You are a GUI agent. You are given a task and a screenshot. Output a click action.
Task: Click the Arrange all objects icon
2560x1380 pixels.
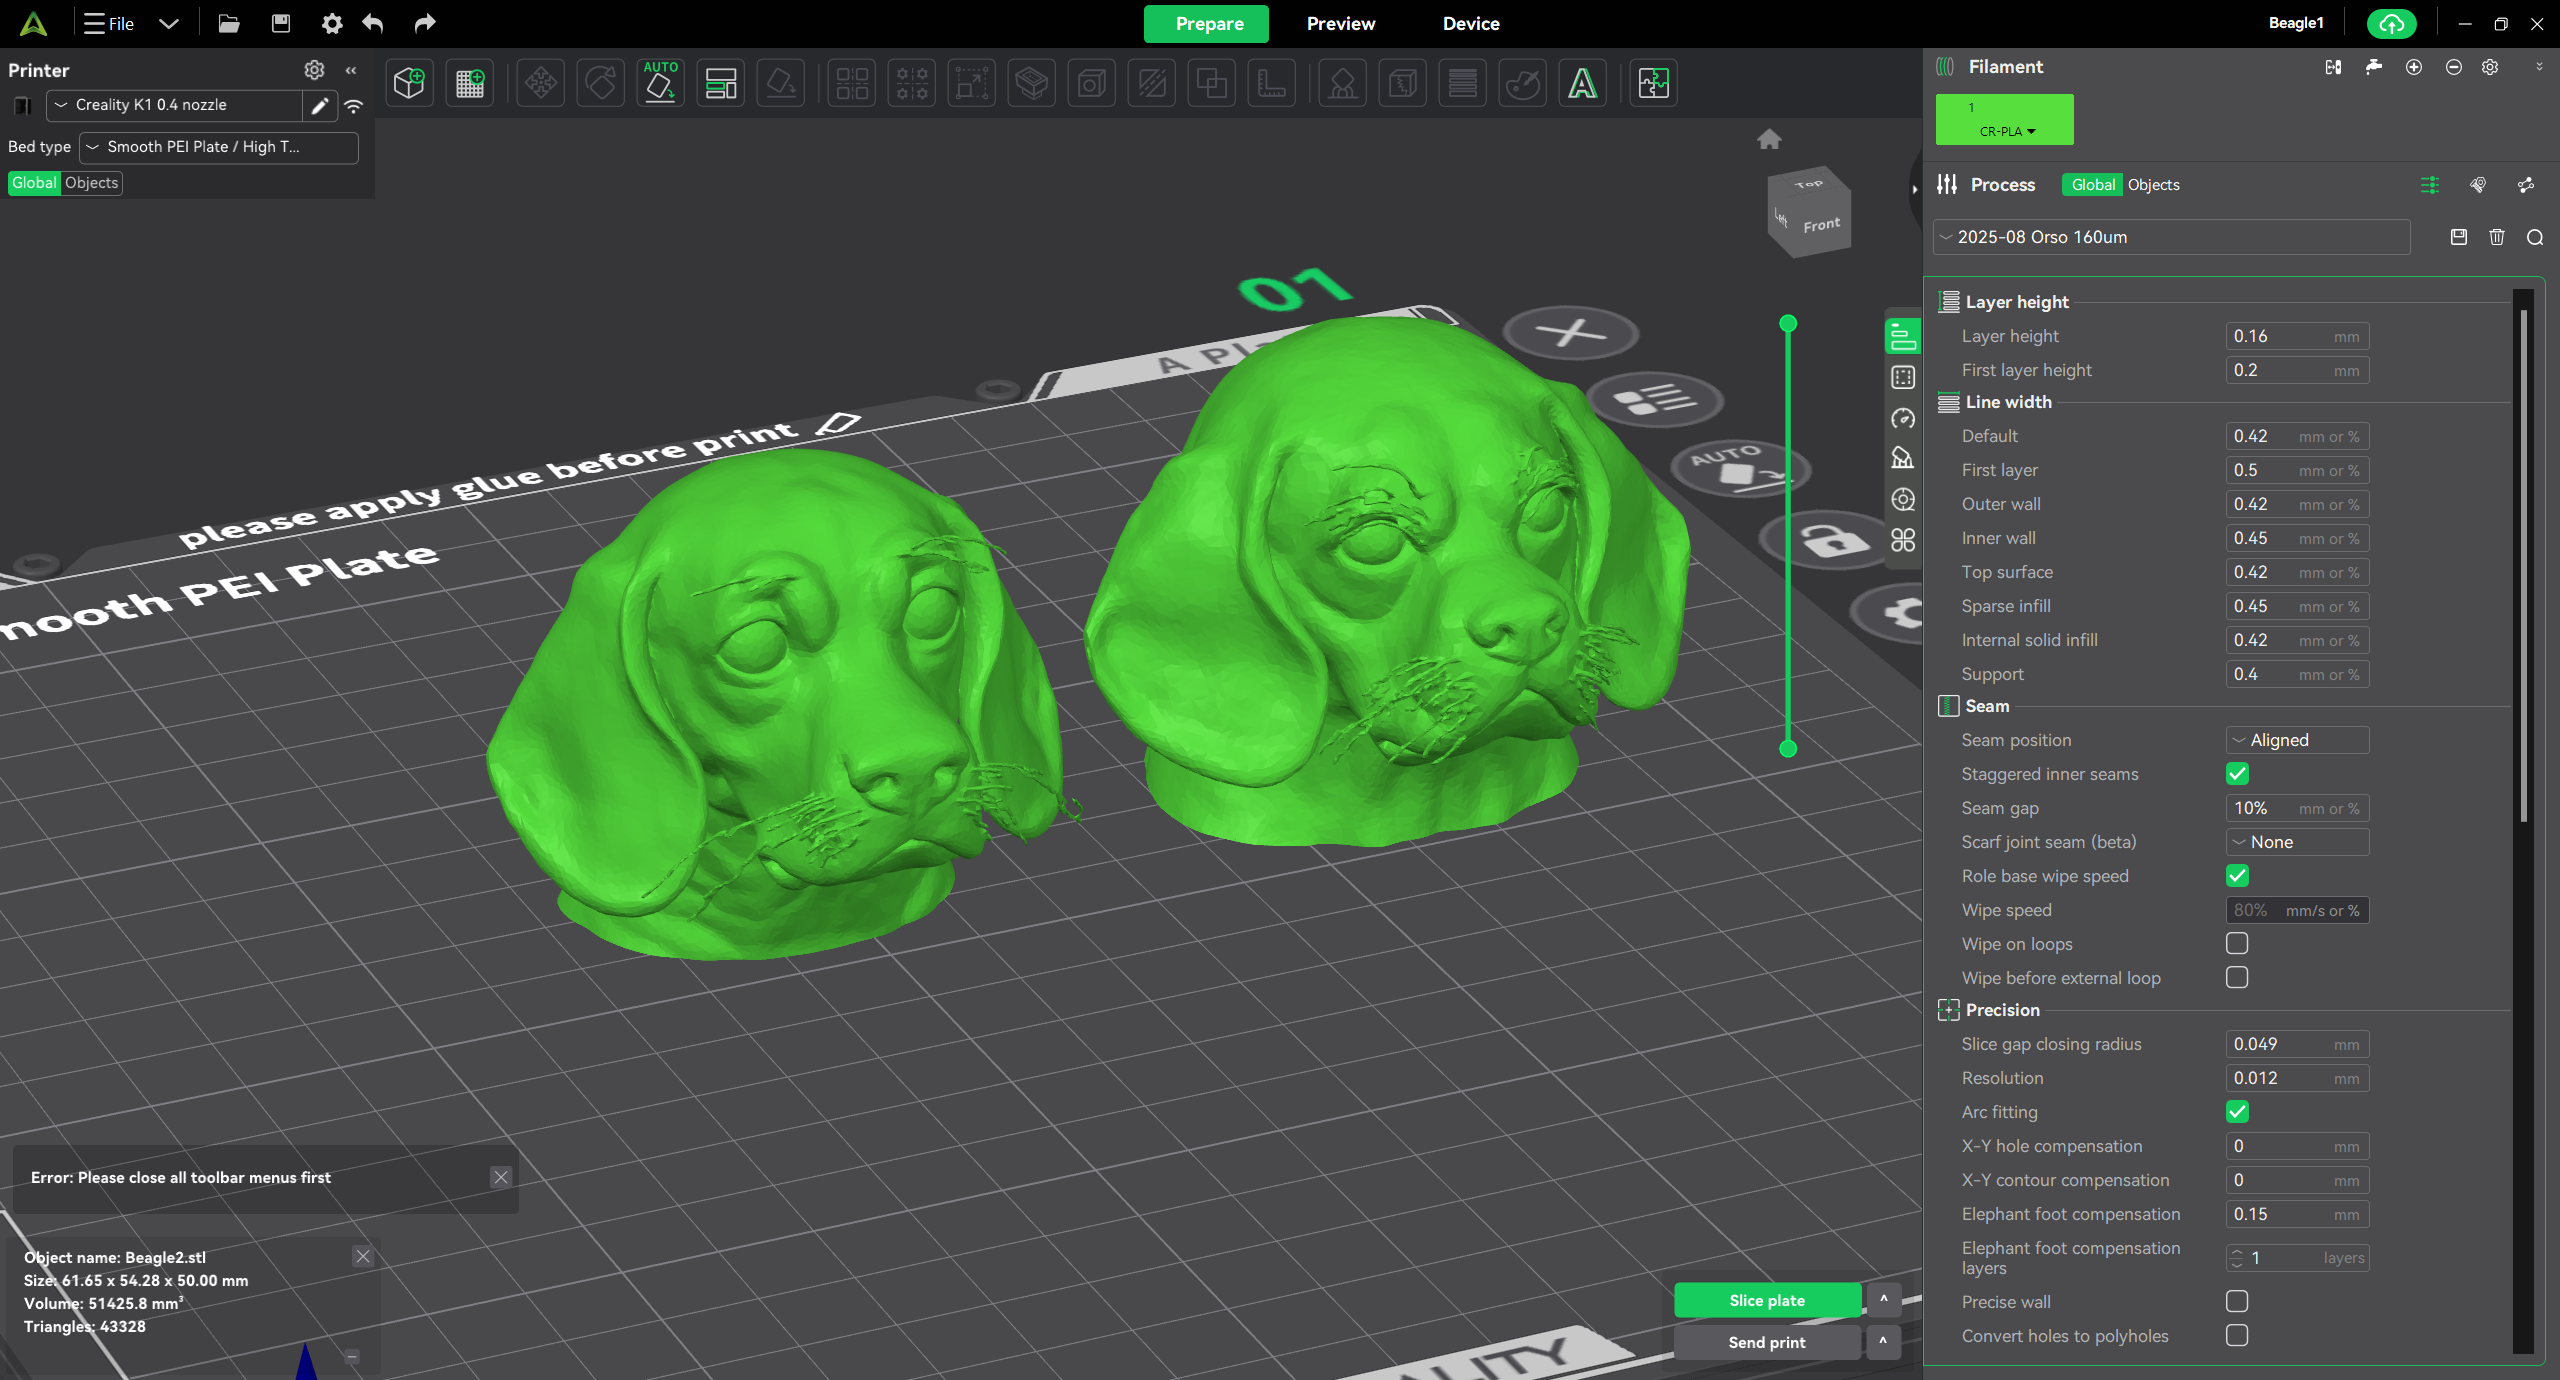tap(721, 83)
